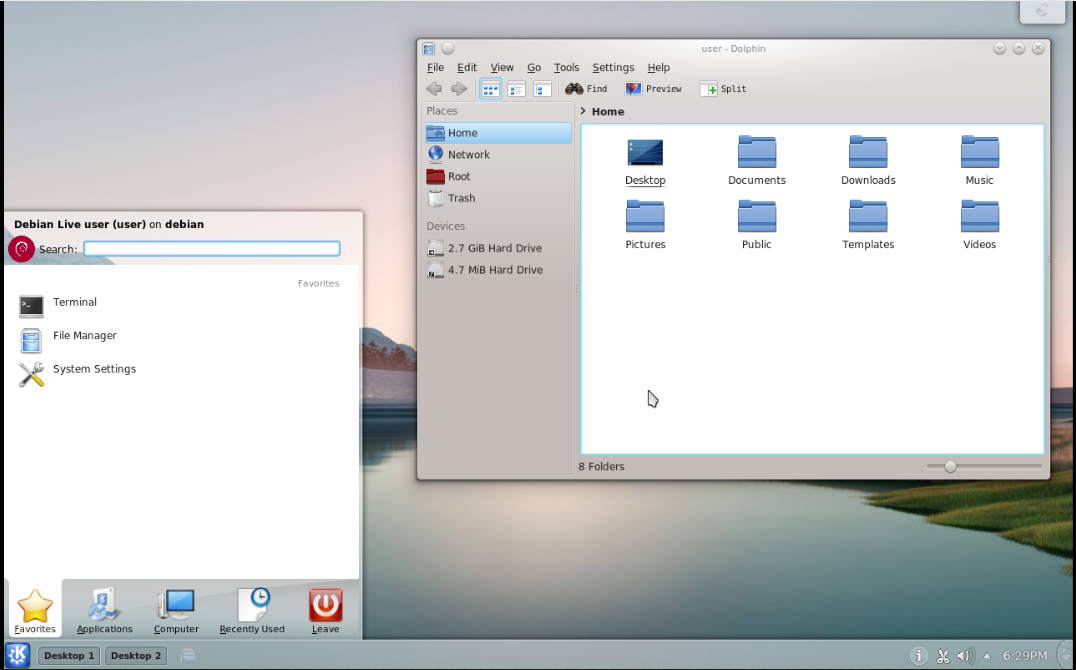Open the Settings menu
The image size is (1076, 670).
click(x=612, y=68)
